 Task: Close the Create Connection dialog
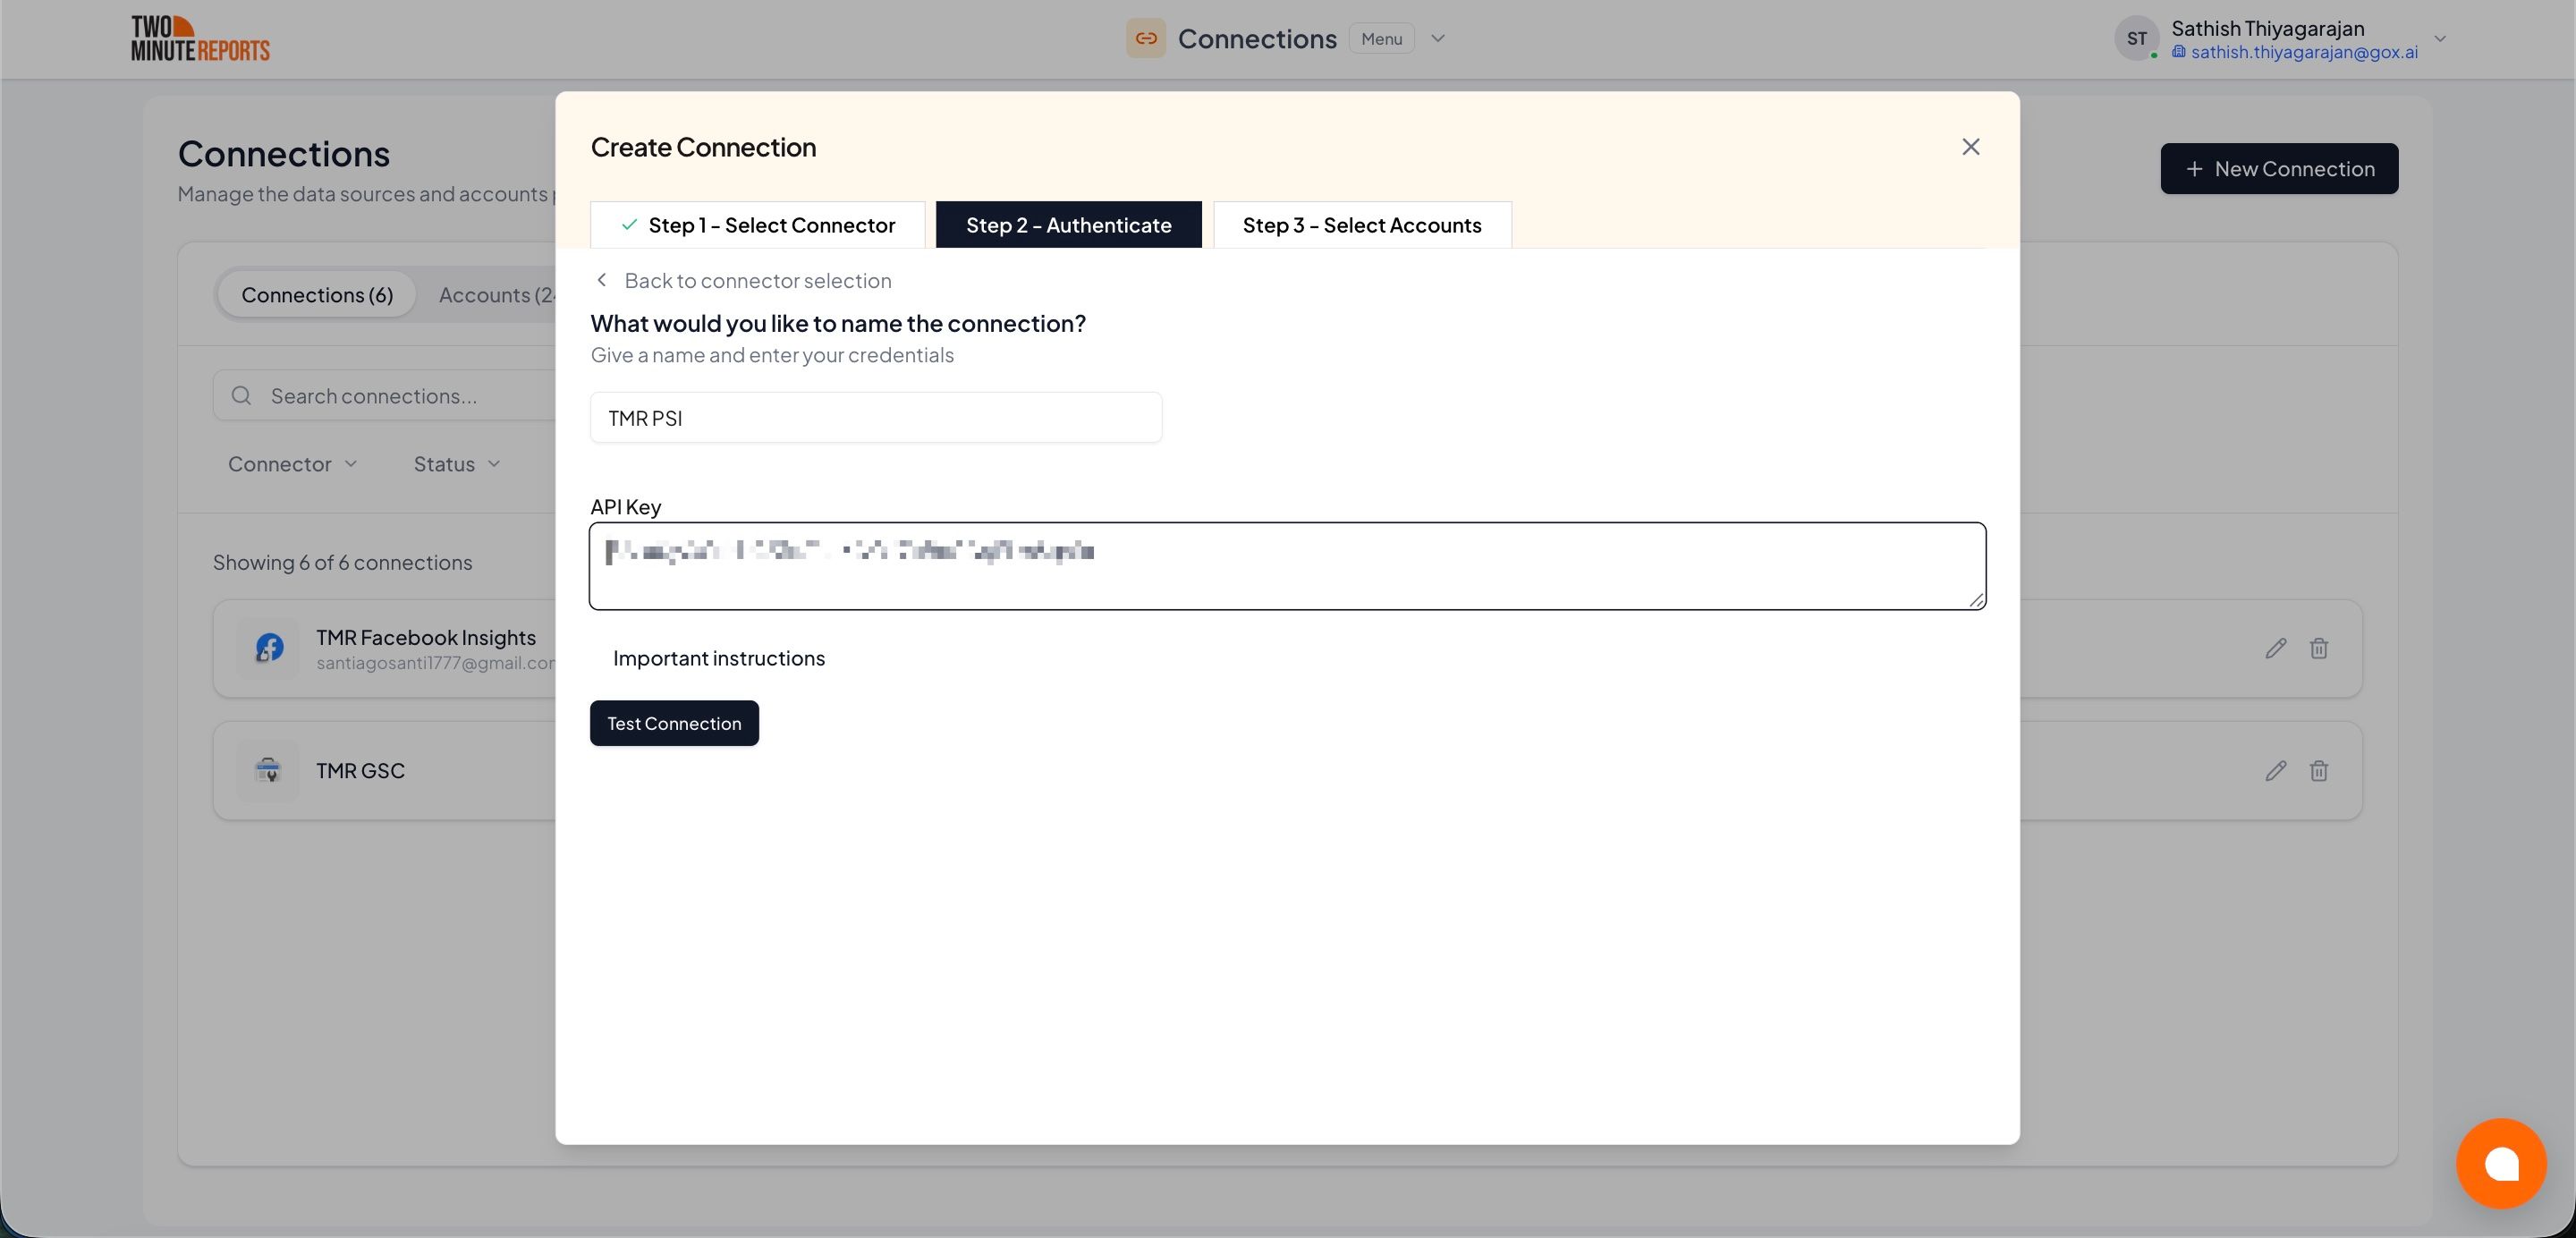(x=1970, y=147)
